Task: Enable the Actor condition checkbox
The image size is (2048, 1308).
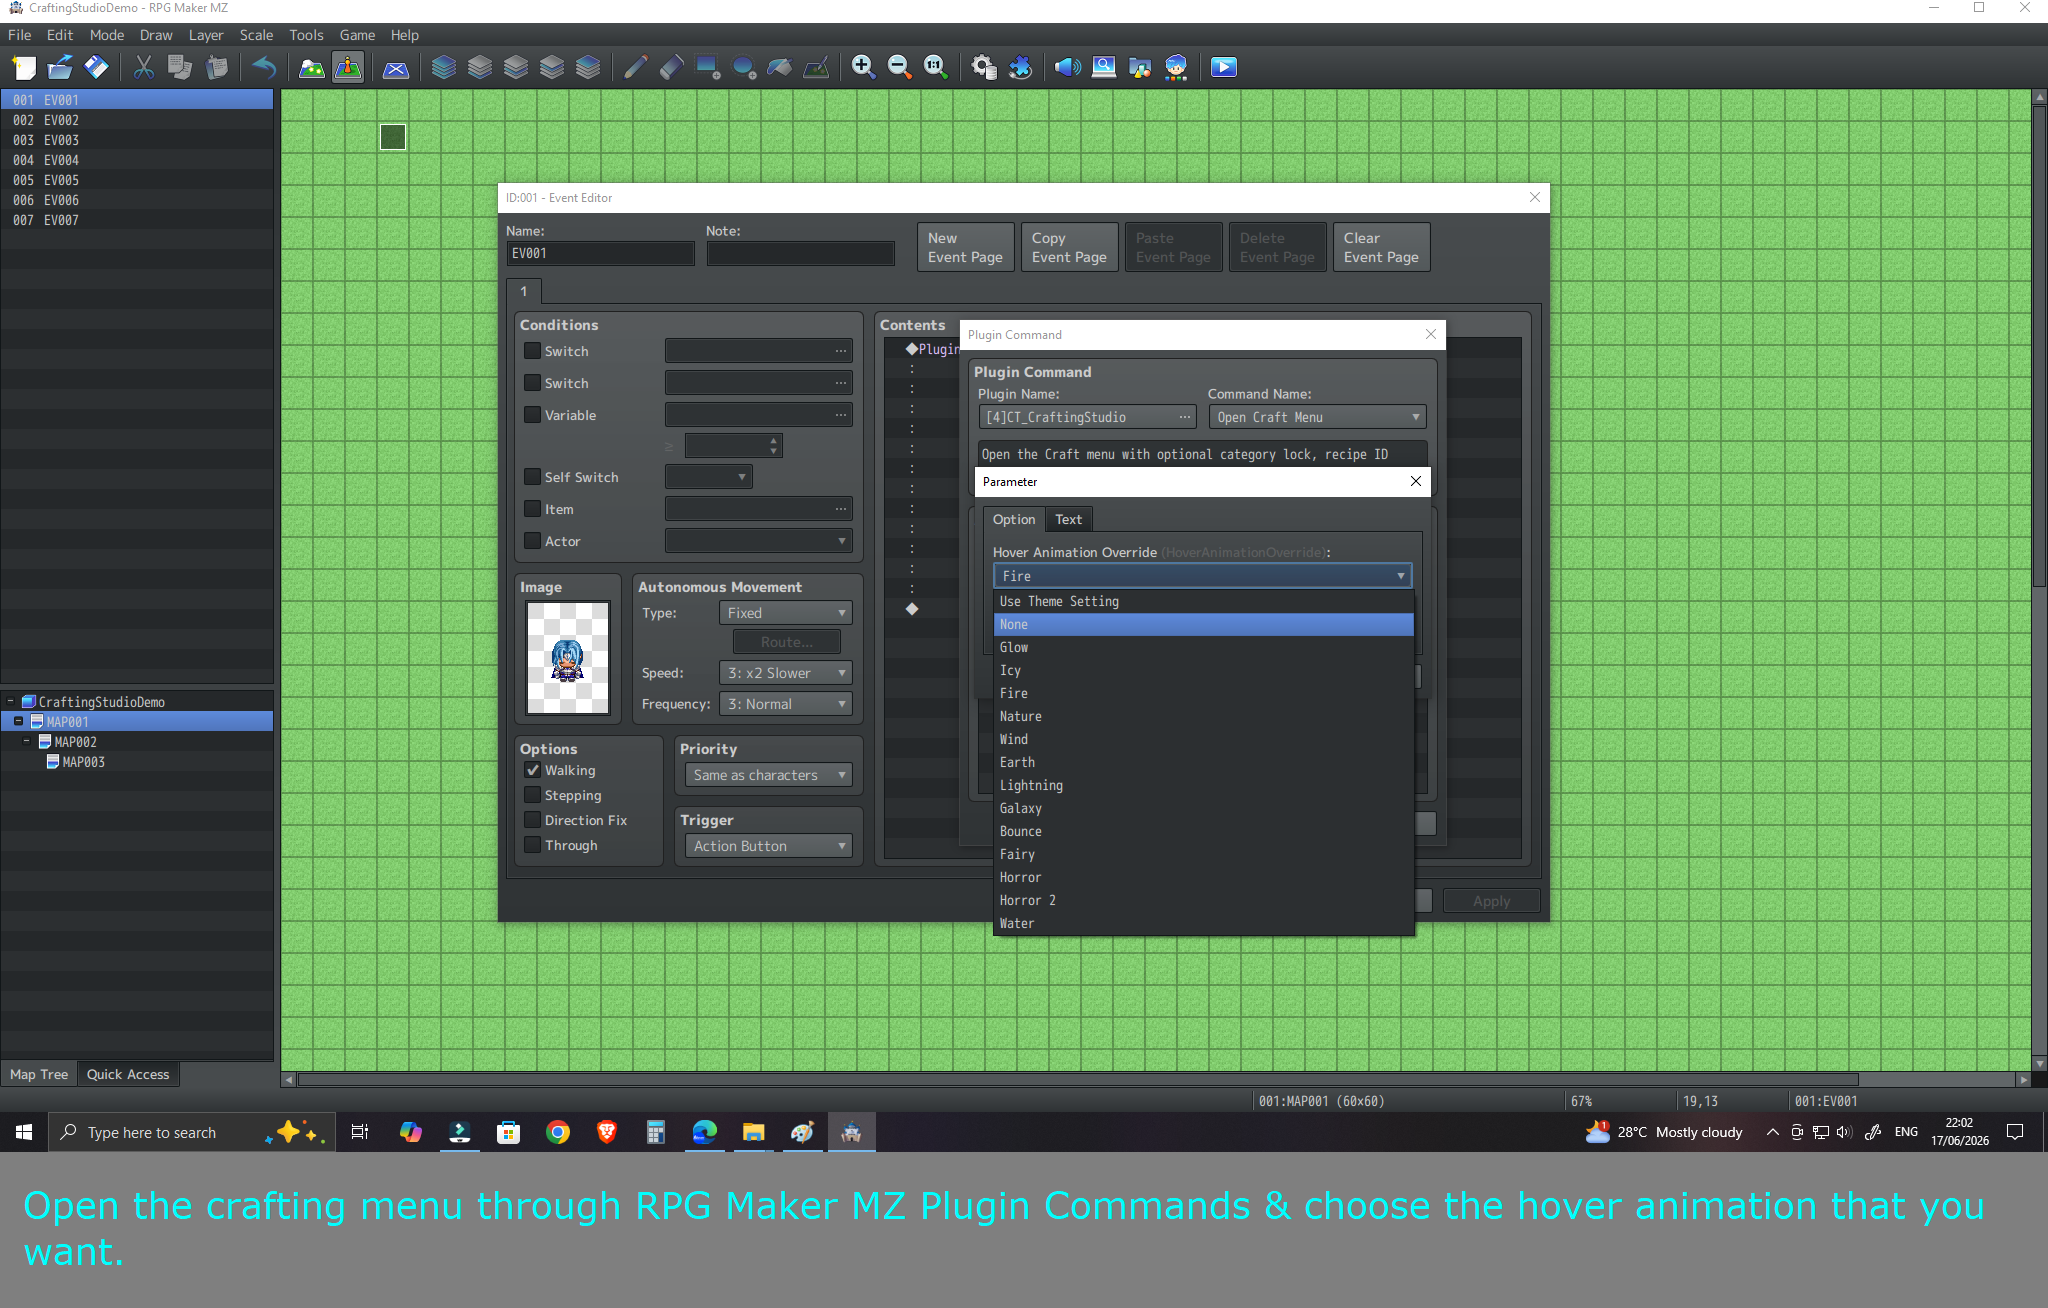Action: (533, 541)
